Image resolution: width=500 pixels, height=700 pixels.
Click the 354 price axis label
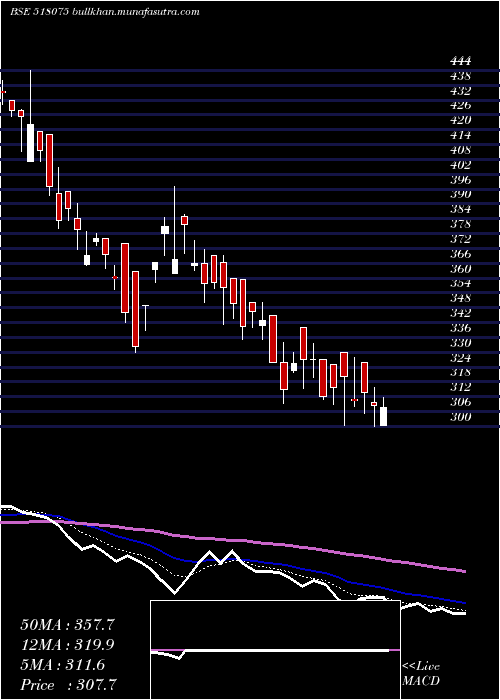460,283
